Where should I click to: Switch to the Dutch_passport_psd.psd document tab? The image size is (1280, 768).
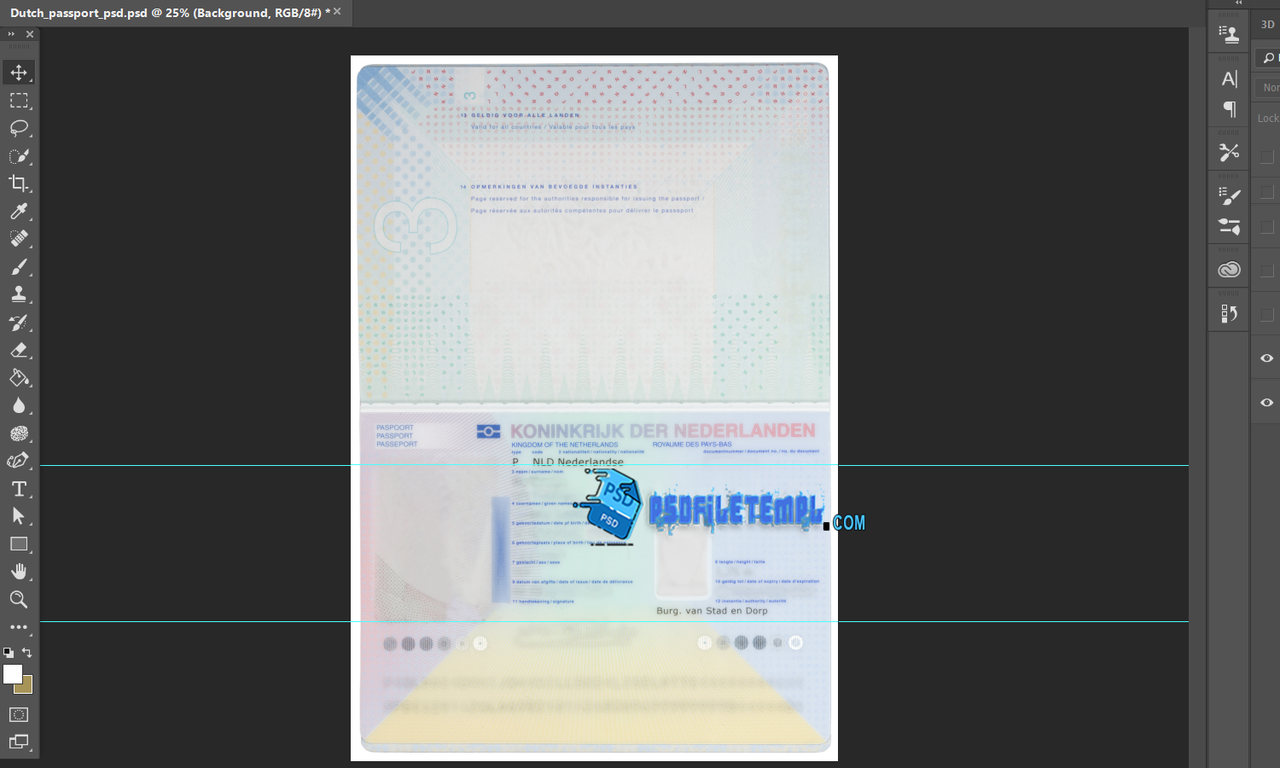pos(169,12)
